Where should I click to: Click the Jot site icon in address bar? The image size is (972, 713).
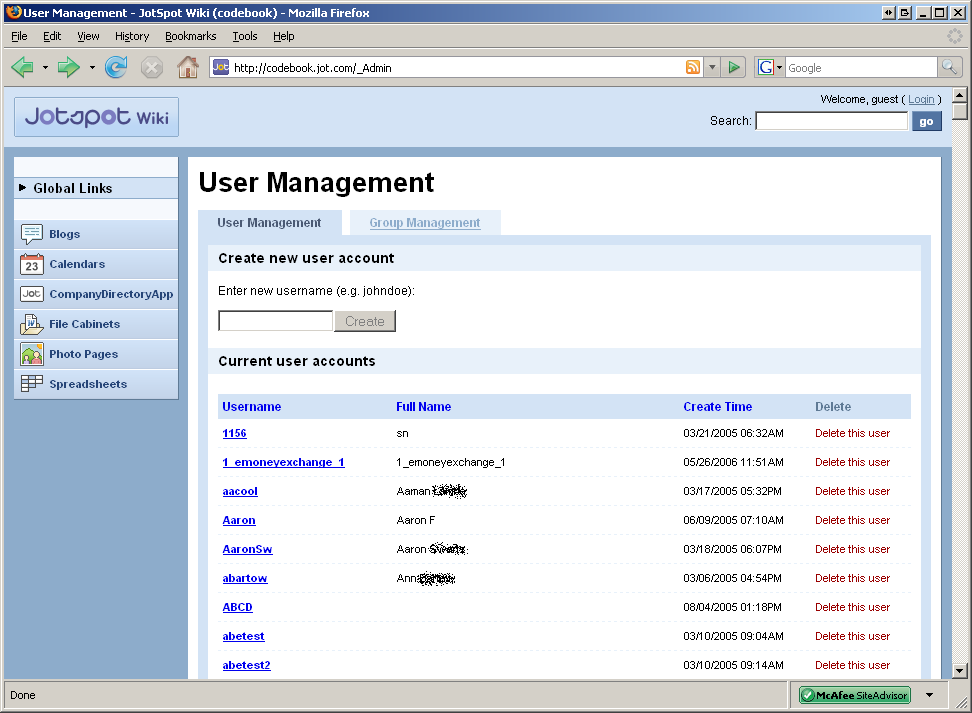(x=221, y=67)
